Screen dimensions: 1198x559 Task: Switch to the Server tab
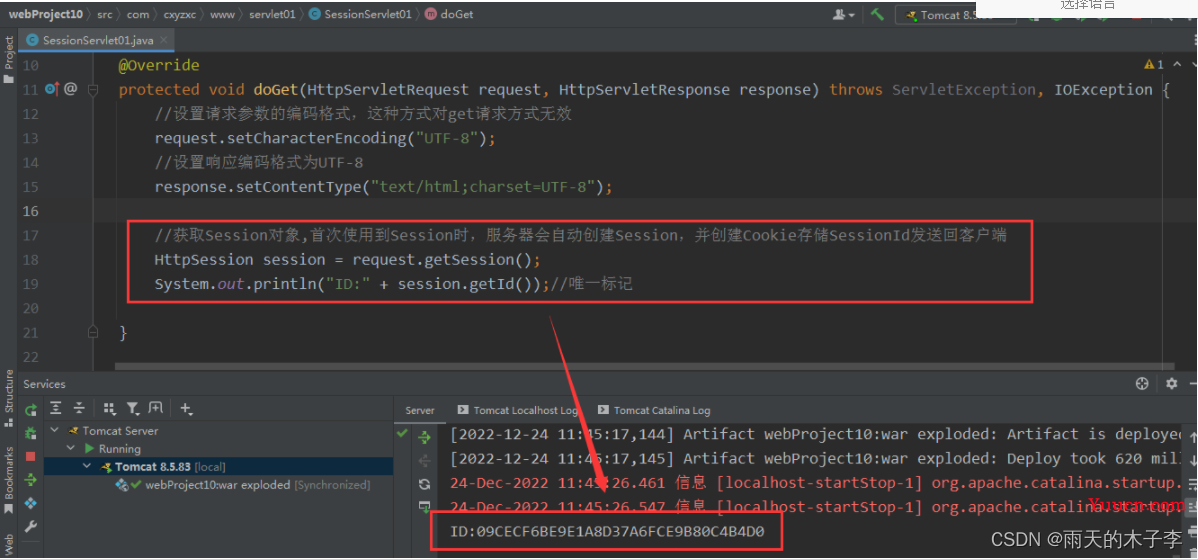[x=419, y=410]
